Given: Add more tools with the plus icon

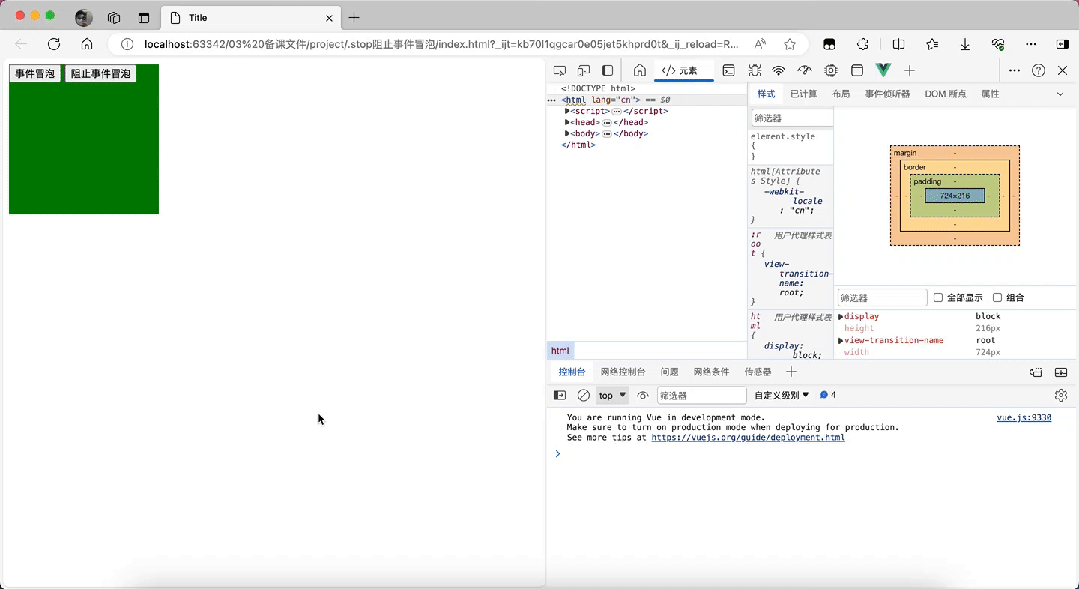Looking at the screenshot, I should [910, 70].
